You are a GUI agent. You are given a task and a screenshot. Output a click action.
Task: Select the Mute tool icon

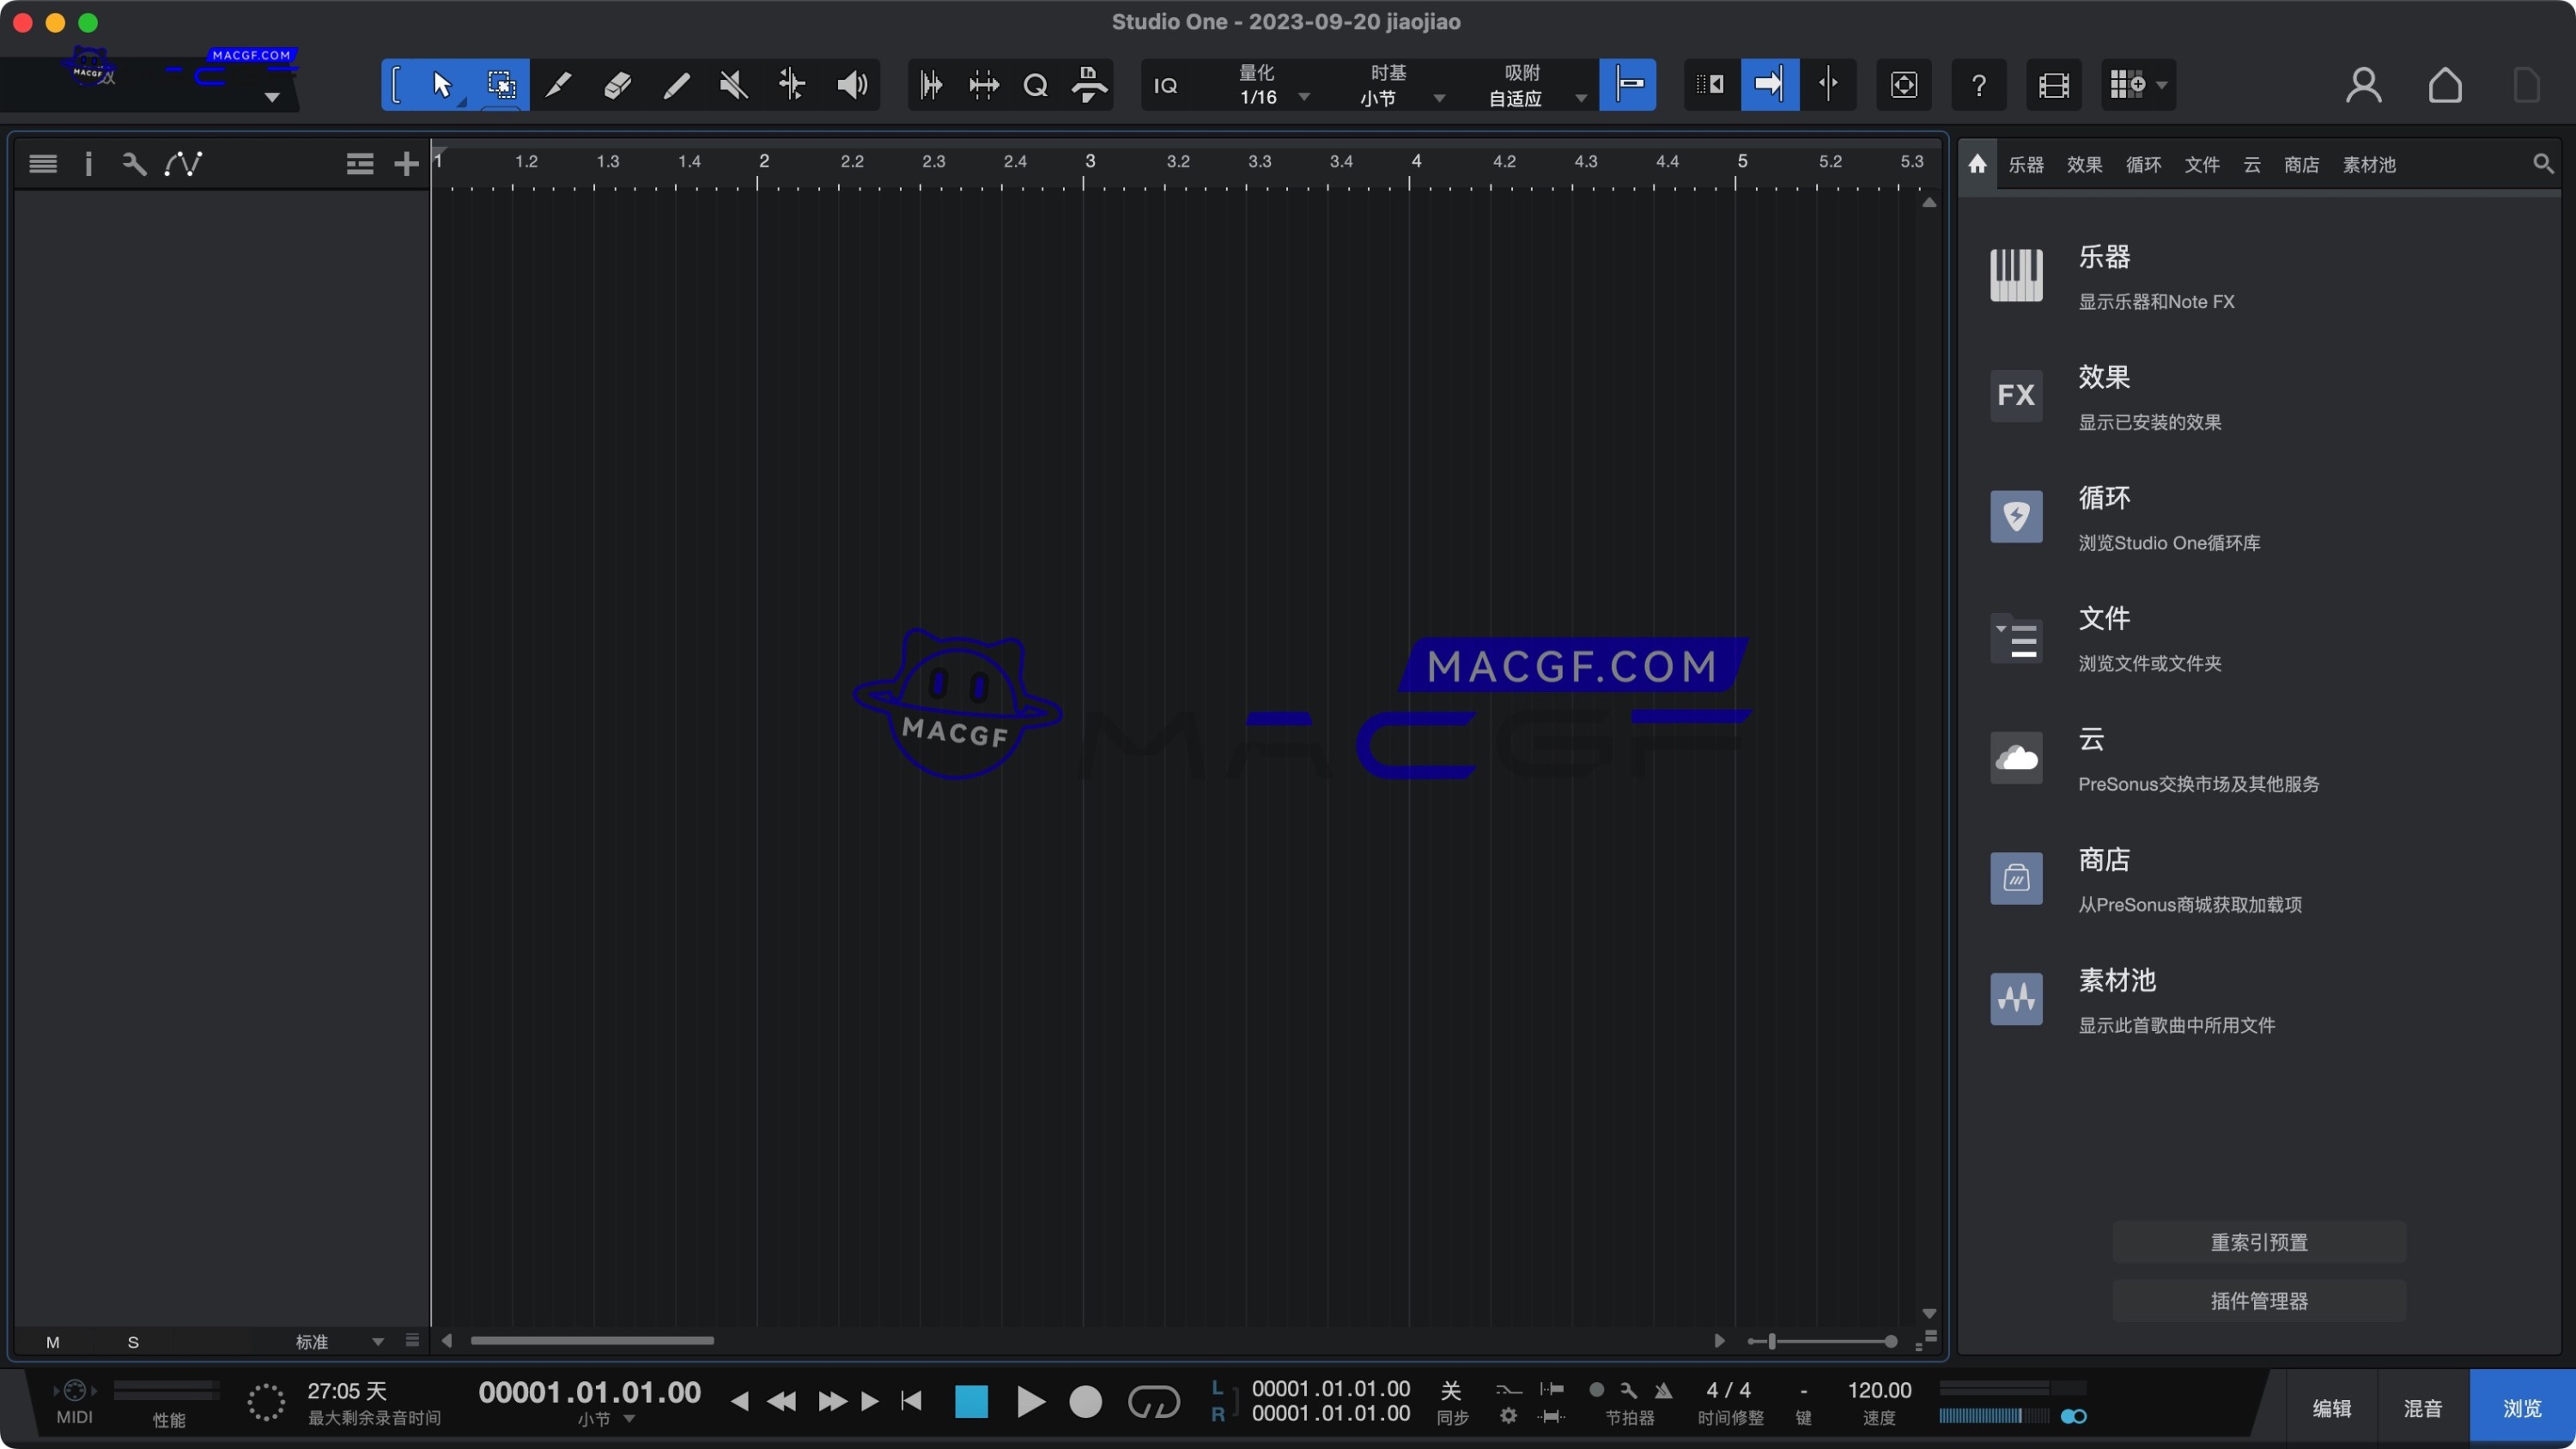(x=734, y=85)
